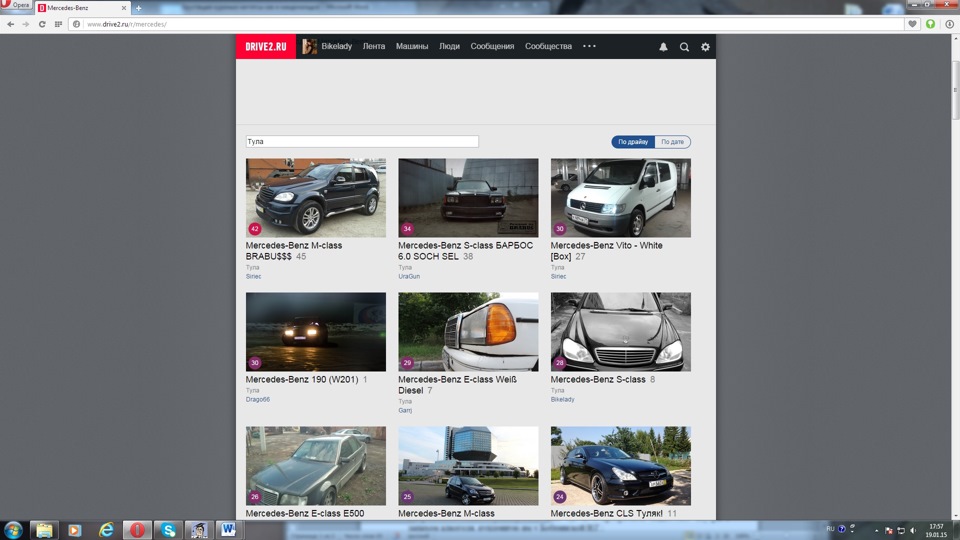Open Internet Explorer from the taskbar

click(106, 529)
